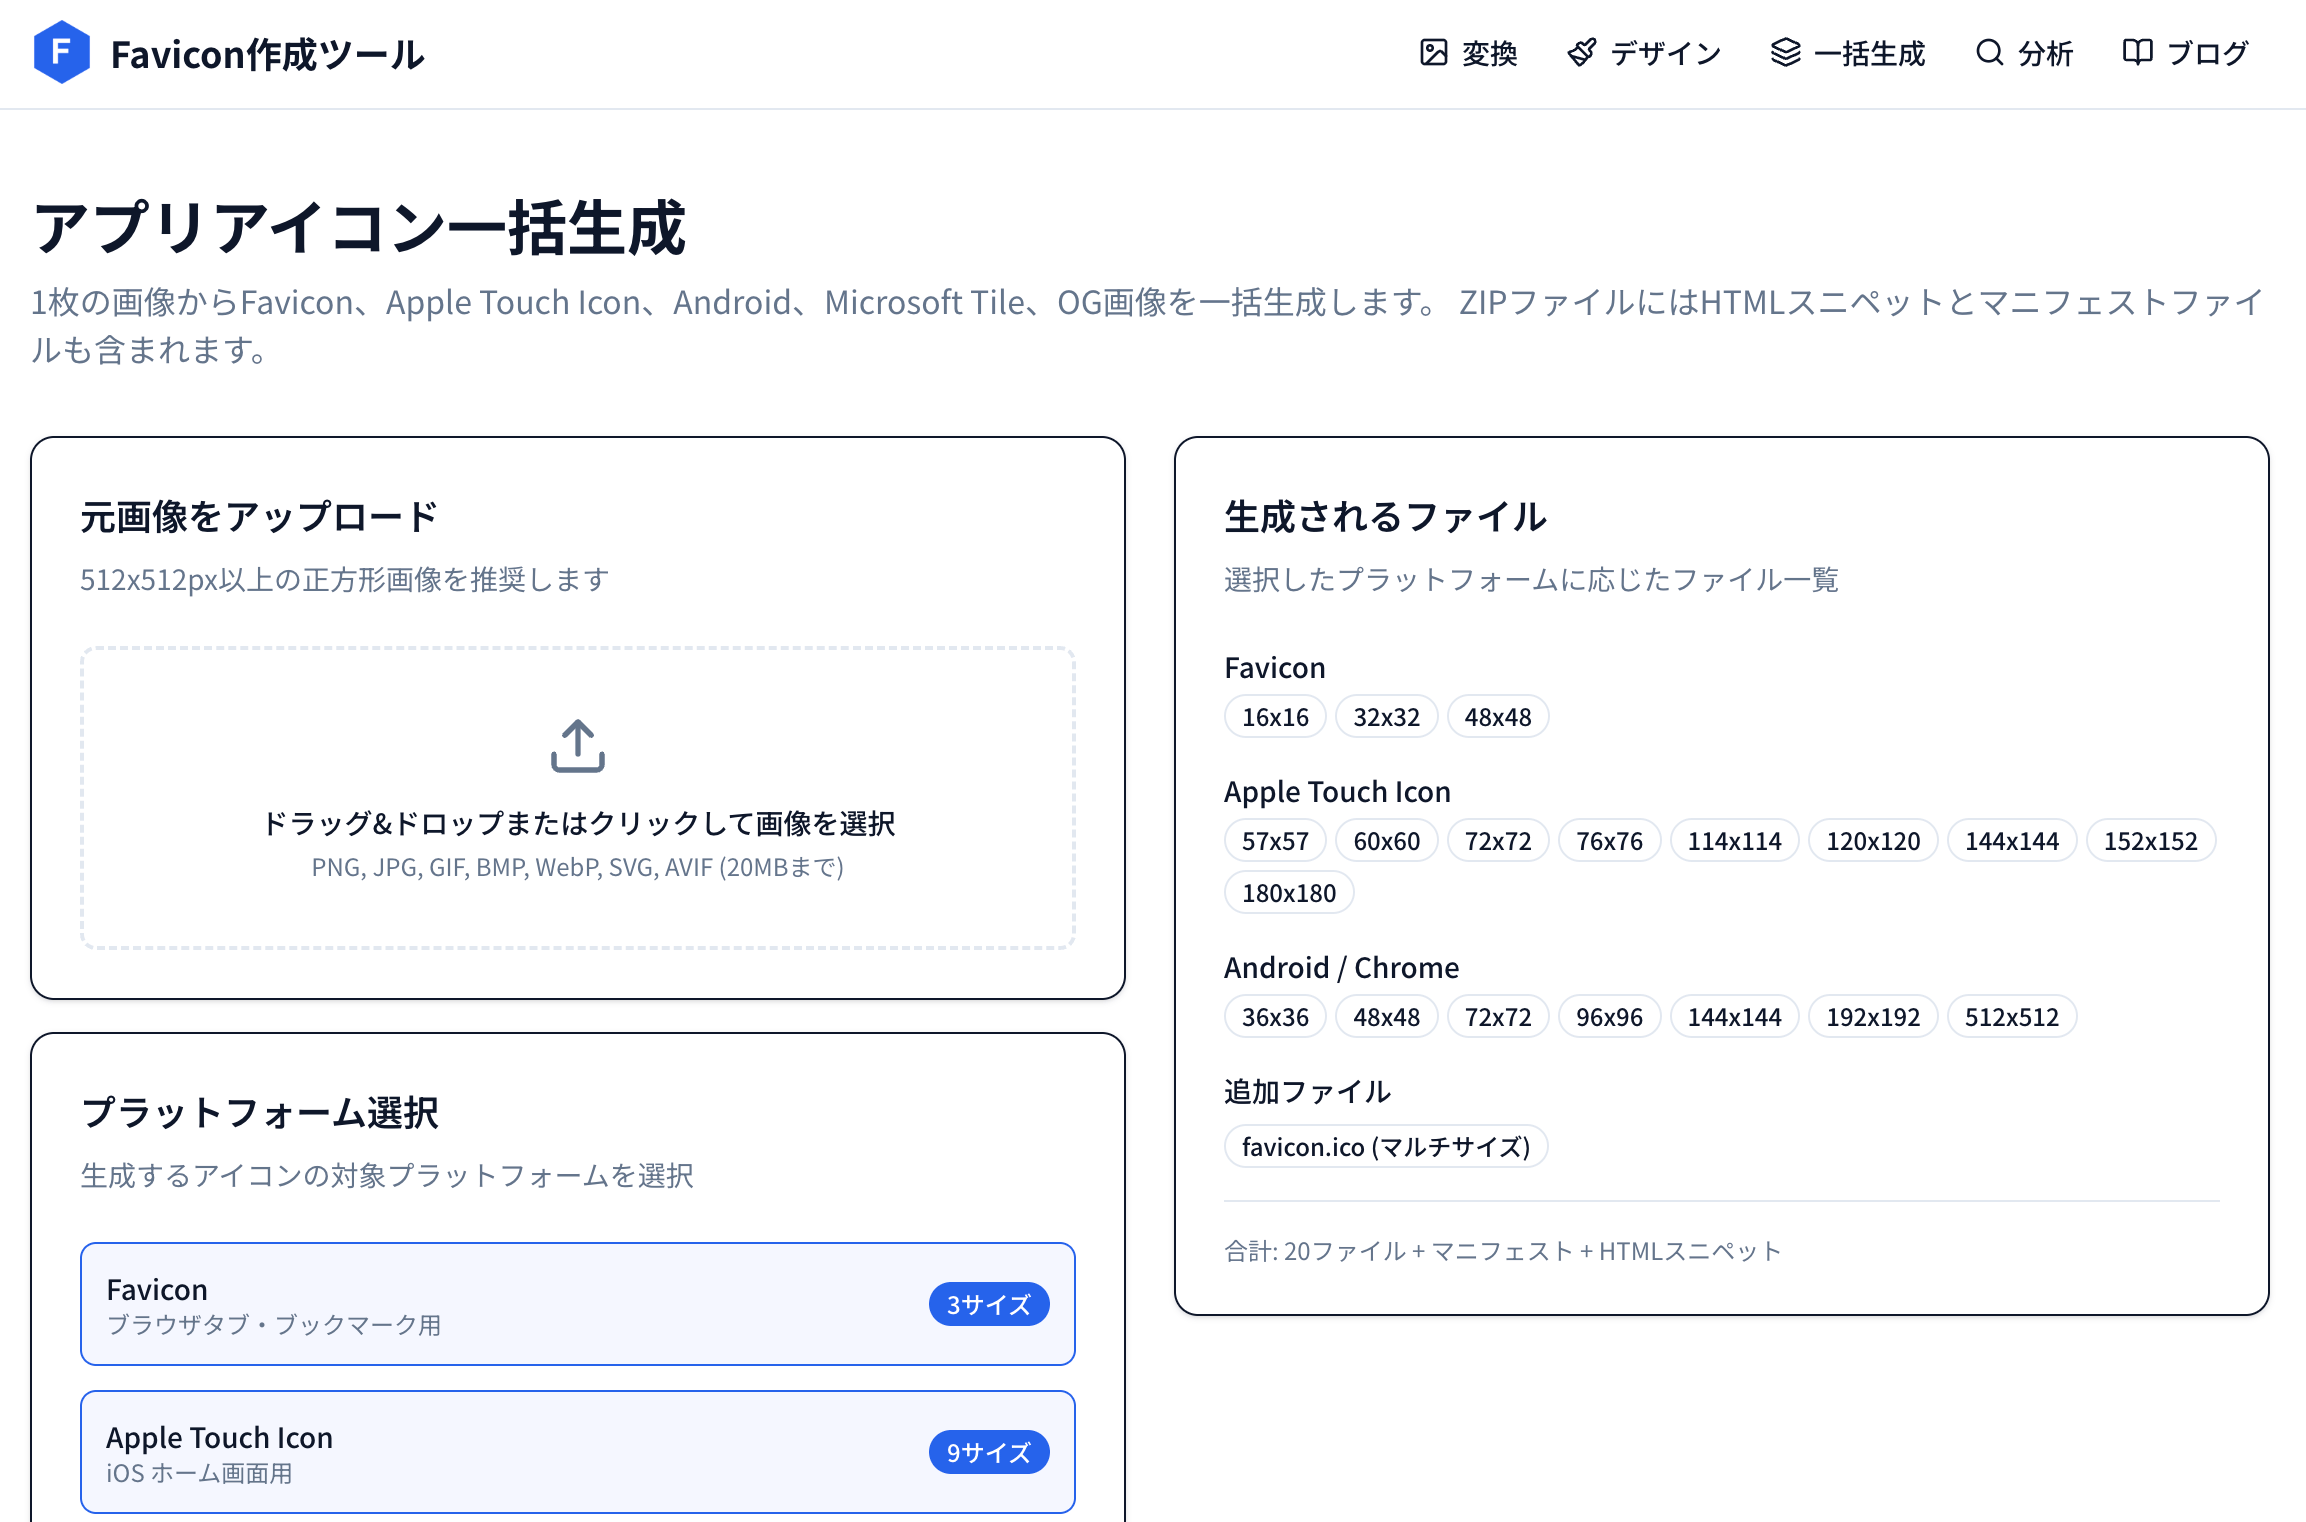Open the 変換 conversion tool icon
The image size is (2306, 1522).
pyautogui.click(x=1433, y=53)
